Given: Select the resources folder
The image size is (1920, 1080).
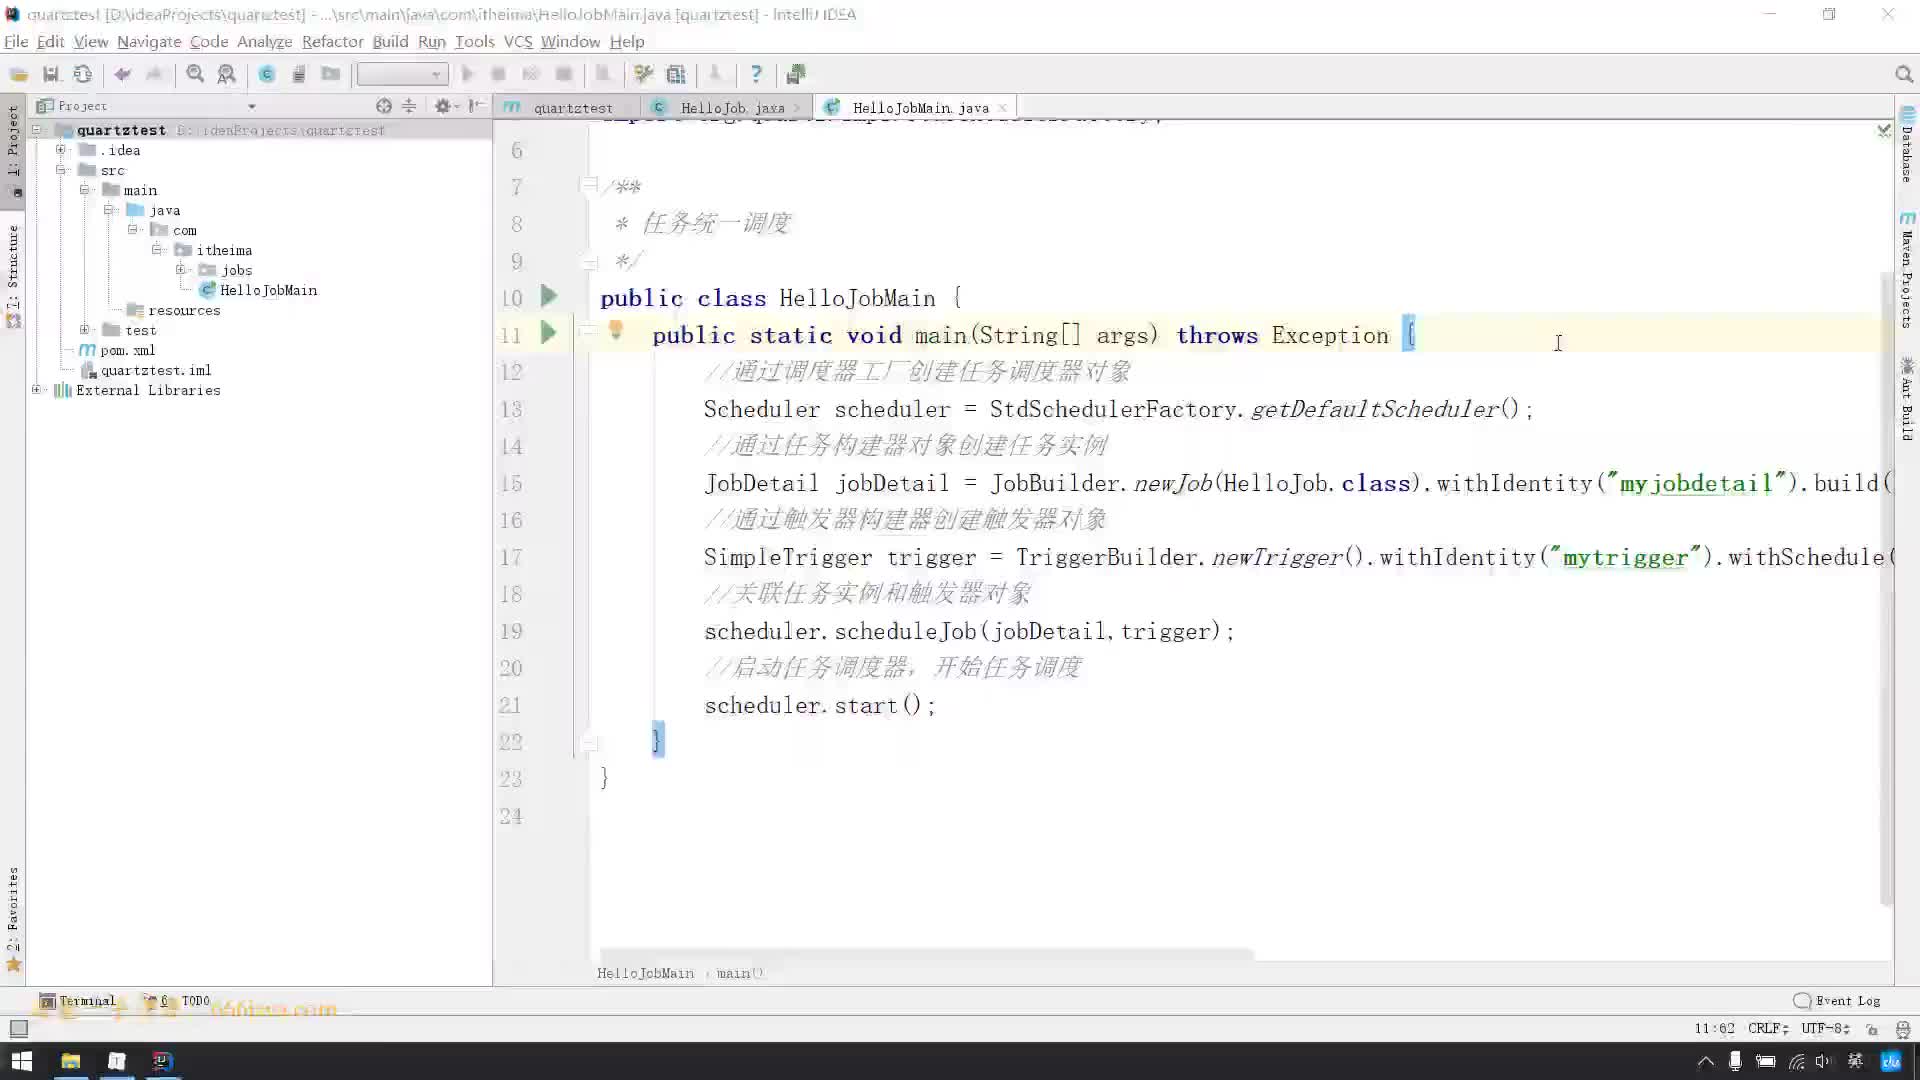Looking at the screenshot, I should click(184, 310).
